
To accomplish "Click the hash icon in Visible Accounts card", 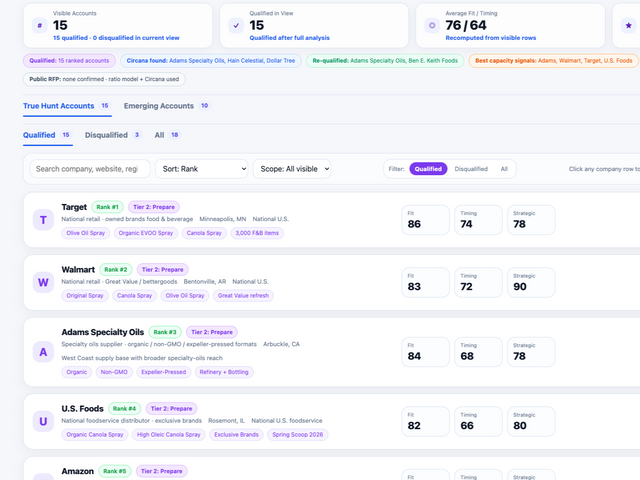I will 40,25.
